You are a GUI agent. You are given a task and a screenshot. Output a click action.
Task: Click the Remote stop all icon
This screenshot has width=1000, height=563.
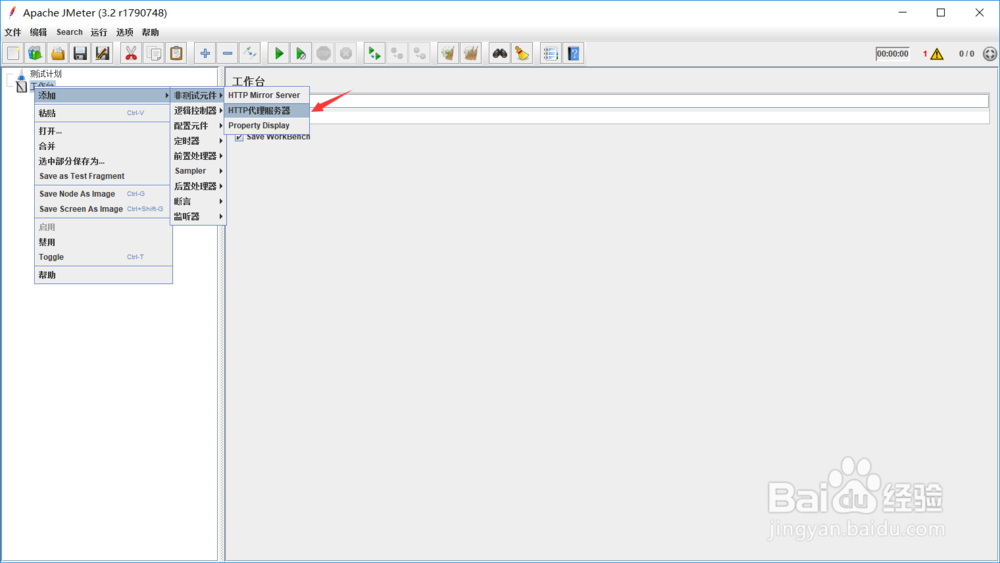pos(397,54)
